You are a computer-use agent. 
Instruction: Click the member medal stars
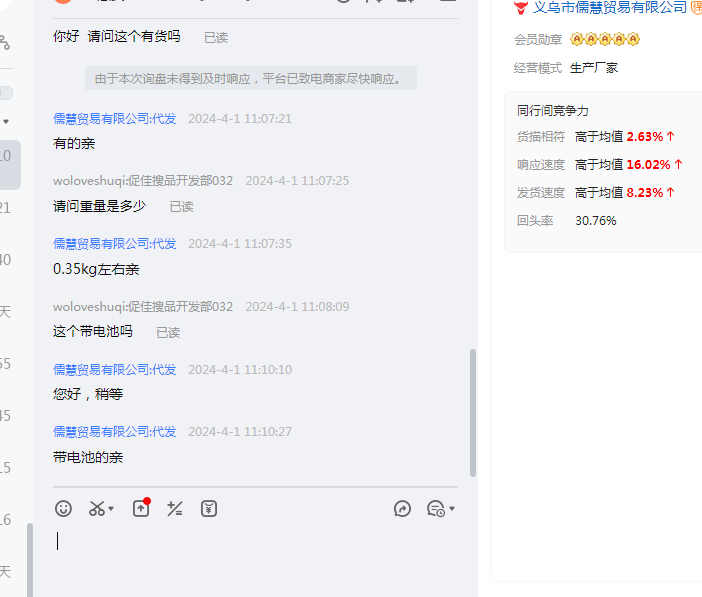605,39
